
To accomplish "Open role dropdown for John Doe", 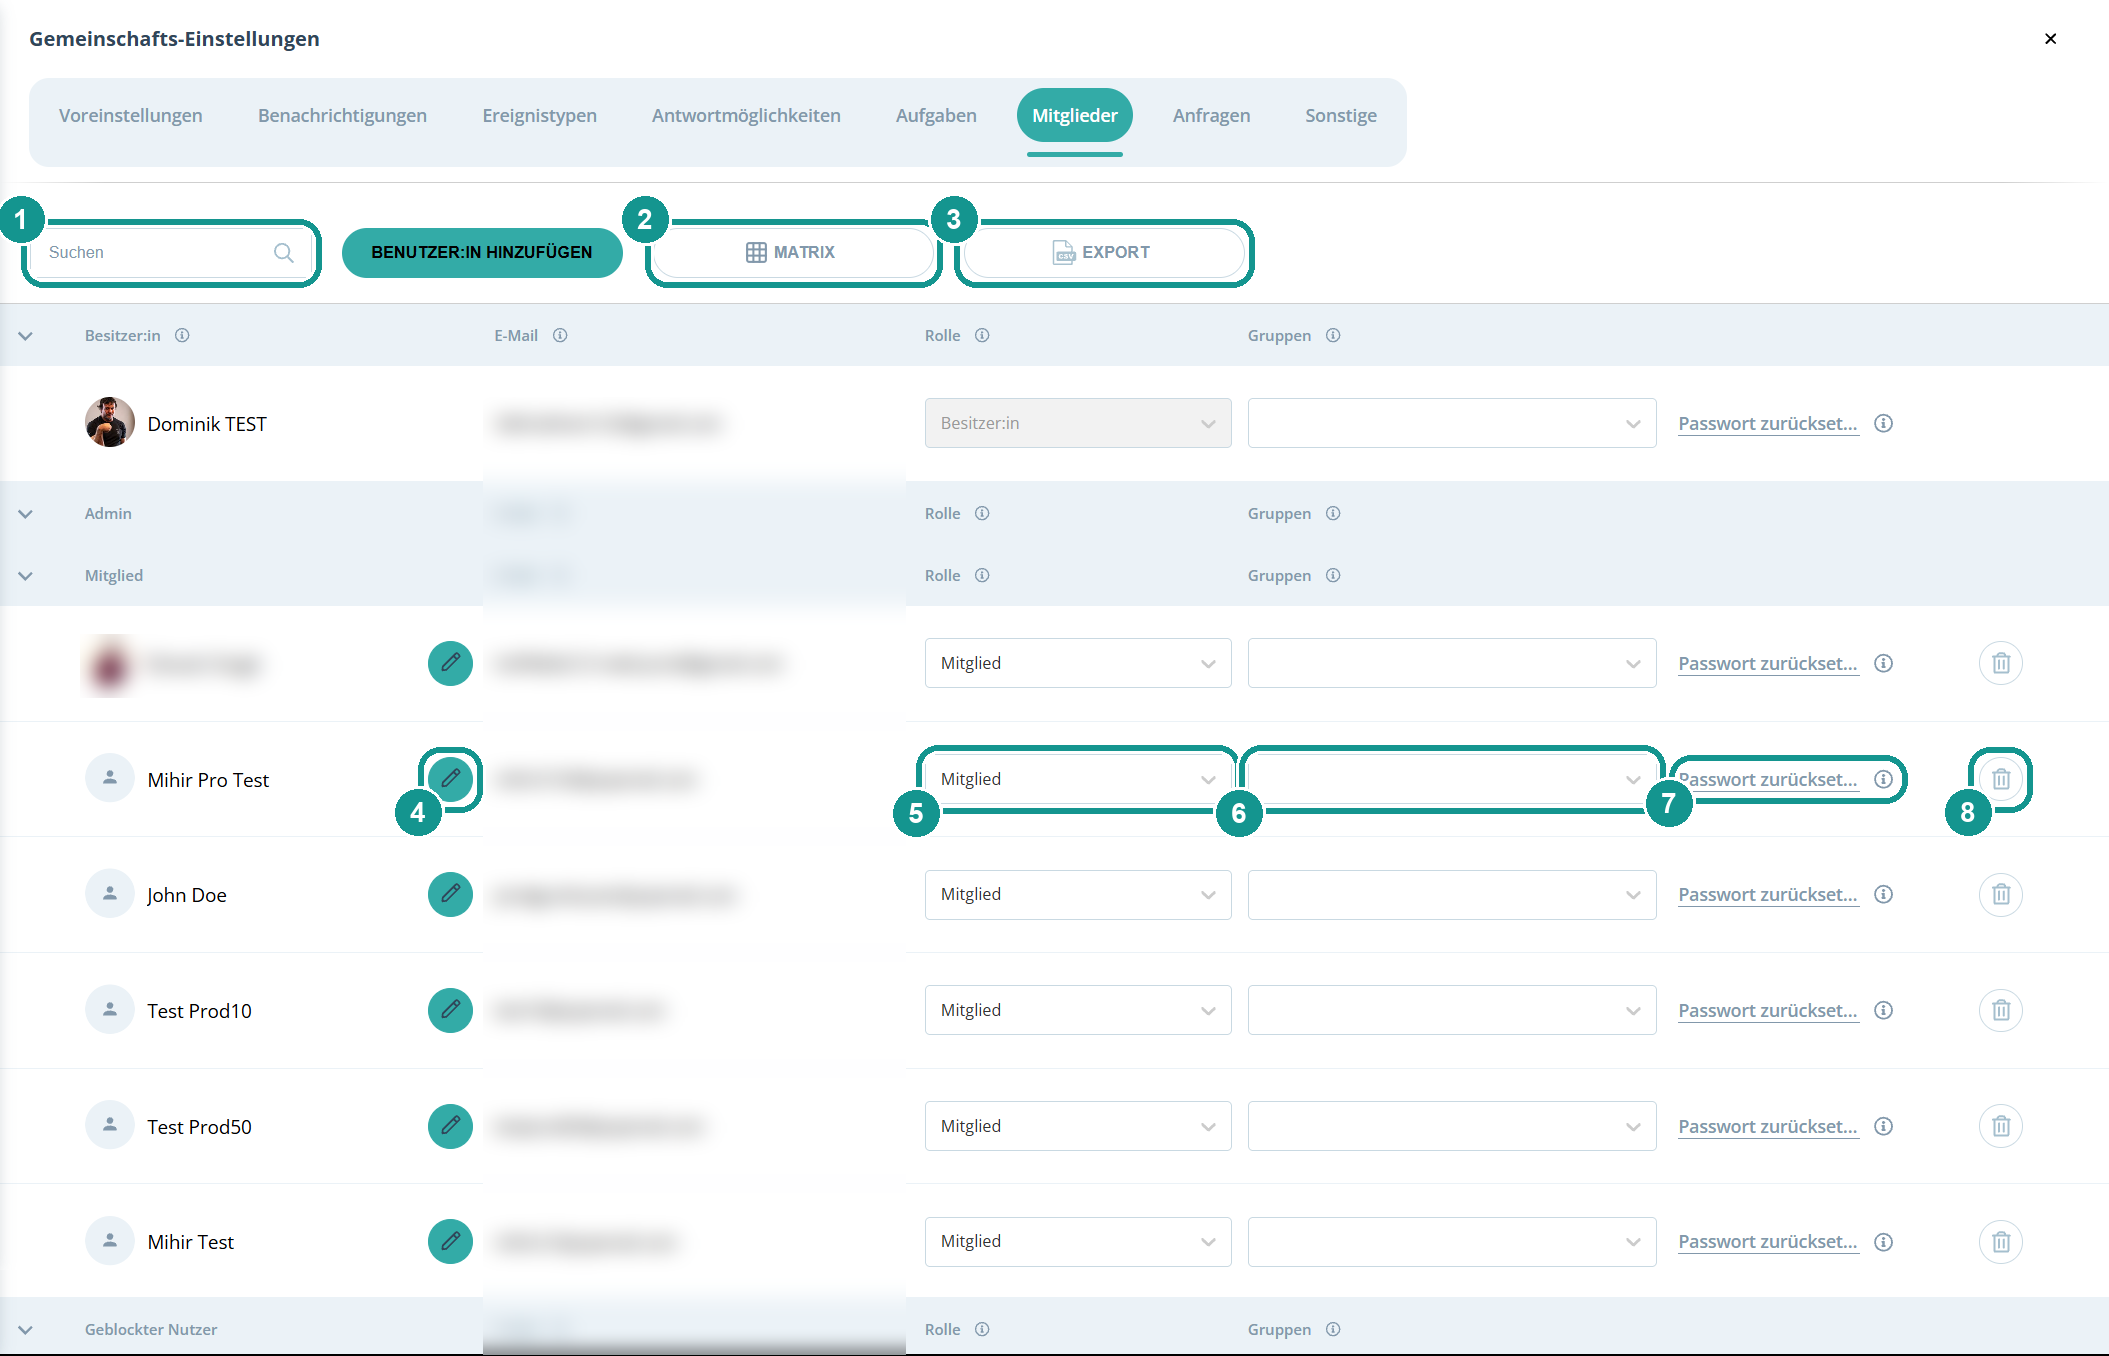I will click(x=1078, y=895).
